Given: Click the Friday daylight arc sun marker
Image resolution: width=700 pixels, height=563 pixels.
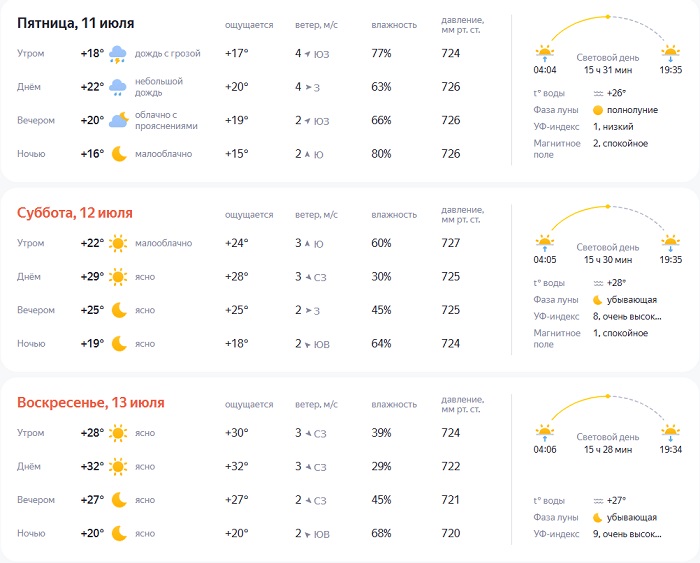Looking at the screenshot, I should coord(607,17).
